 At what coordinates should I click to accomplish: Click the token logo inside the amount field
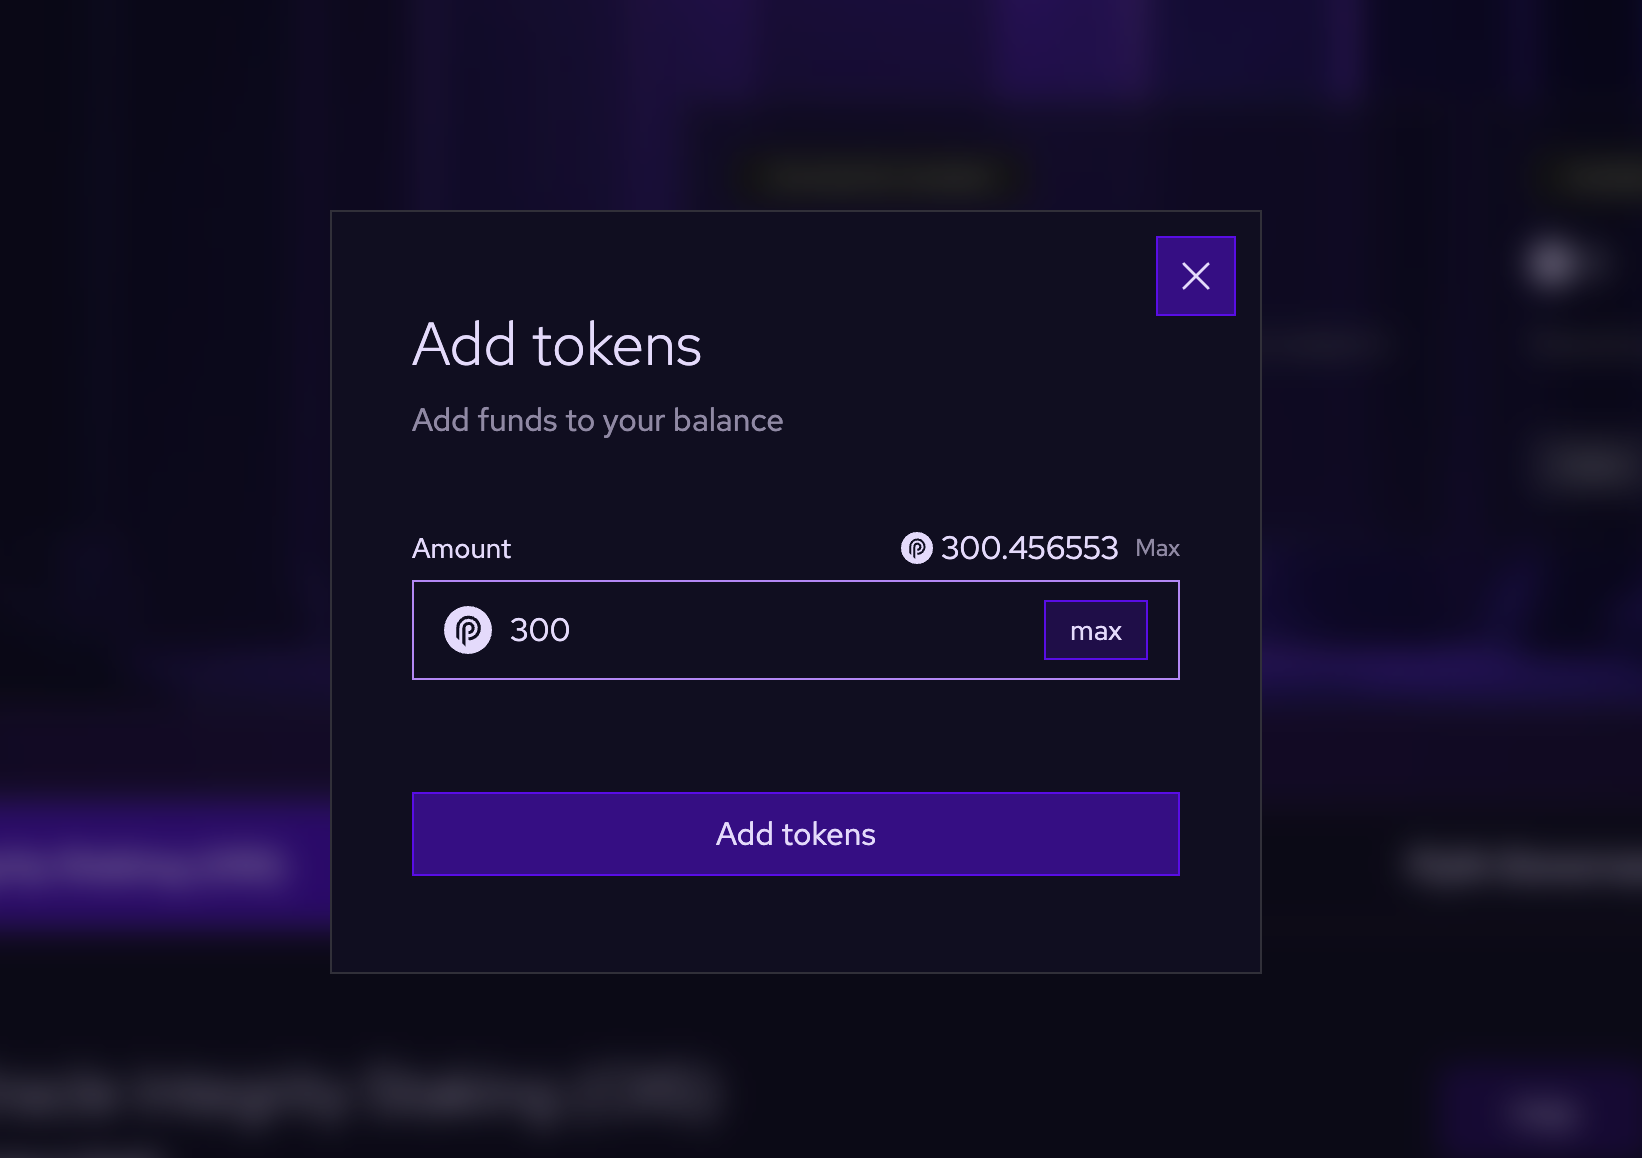pyautogui.click(x=467, y=630)
